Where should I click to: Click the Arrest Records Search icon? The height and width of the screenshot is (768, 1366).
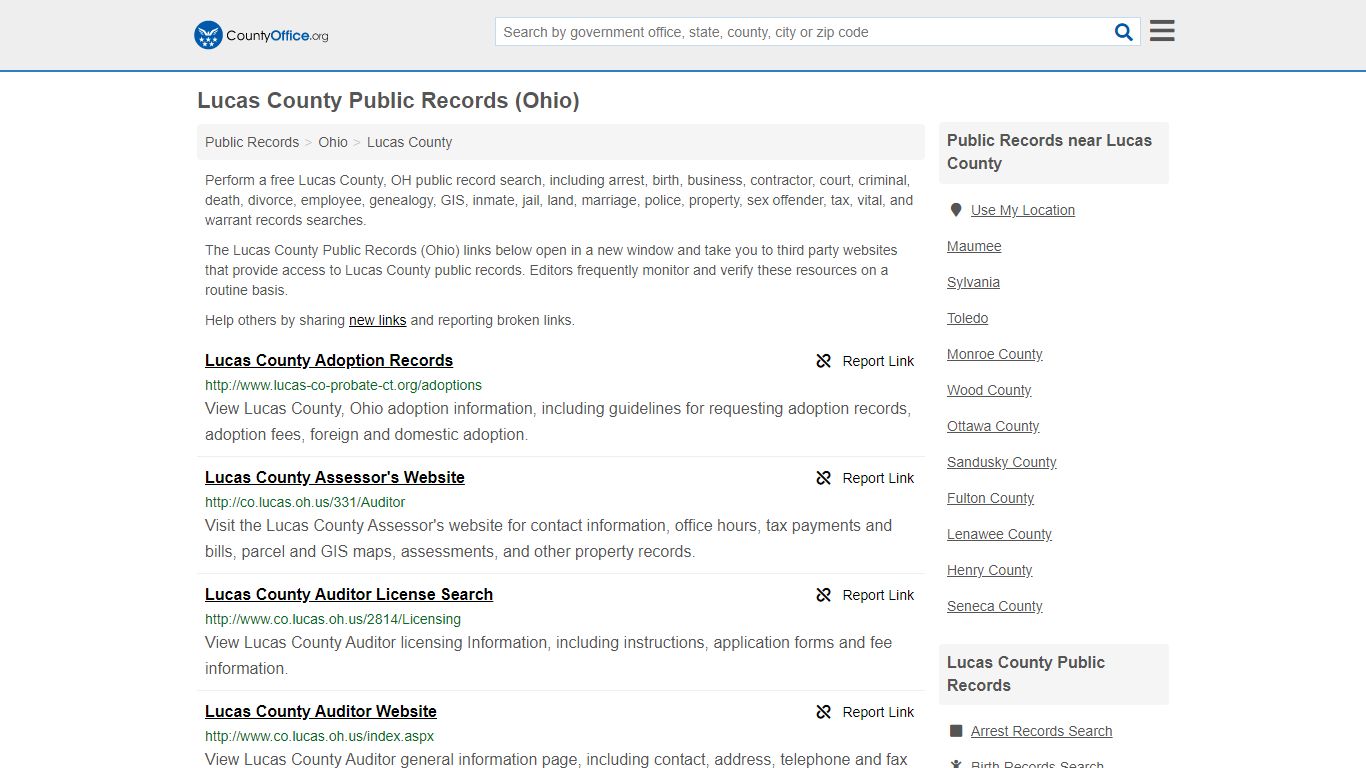coord(956,731)
